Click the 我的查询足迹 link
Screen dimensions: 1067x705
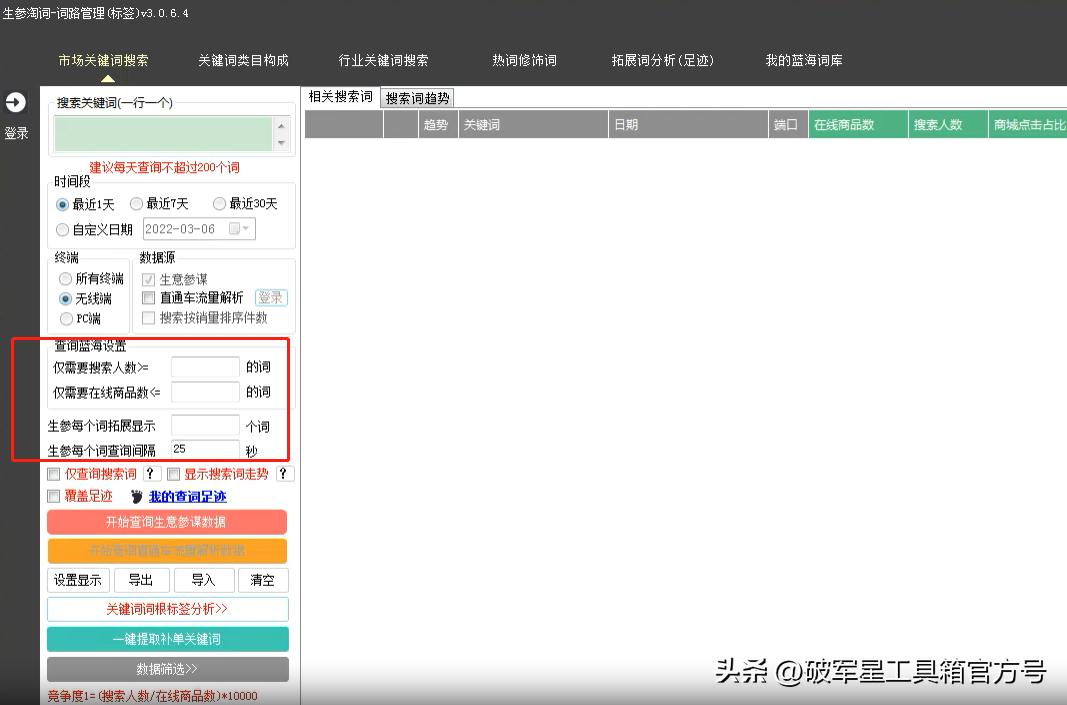186,496
